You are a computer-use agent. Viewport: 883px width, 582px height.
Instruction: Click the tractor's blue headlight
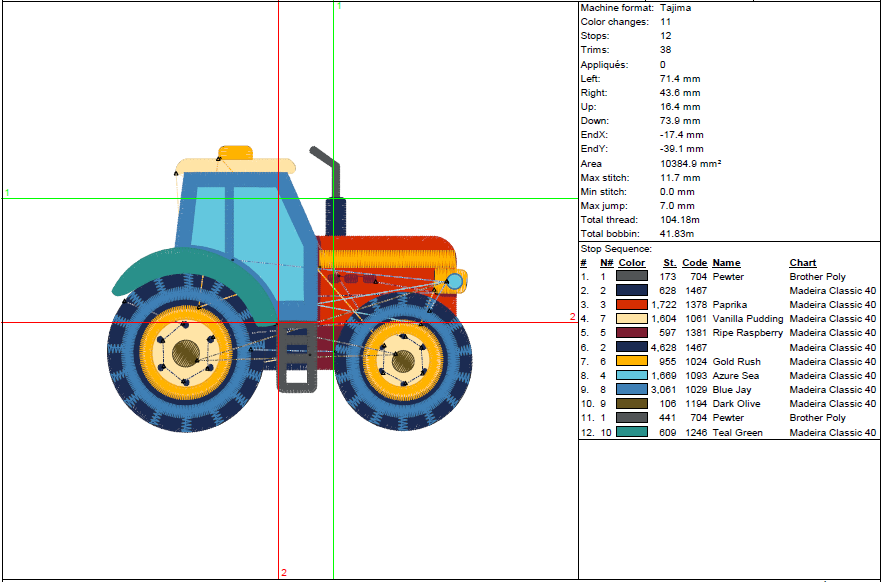[454, 281]
